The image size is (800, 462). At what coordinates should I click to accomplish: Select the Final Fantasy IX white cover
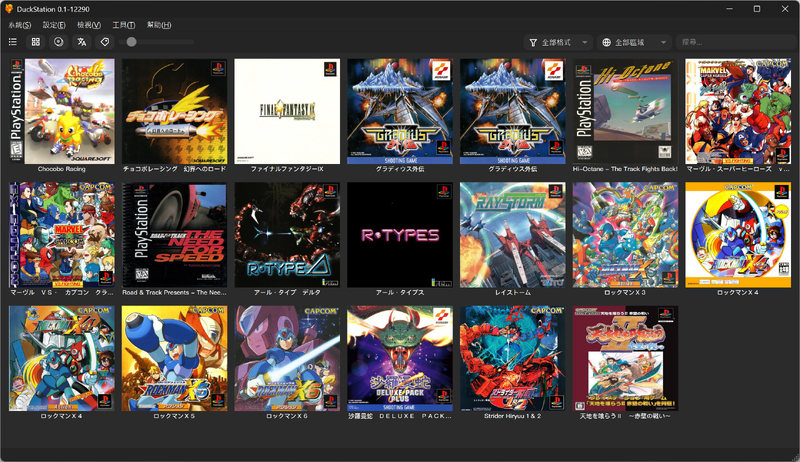[x=287, y=111]
